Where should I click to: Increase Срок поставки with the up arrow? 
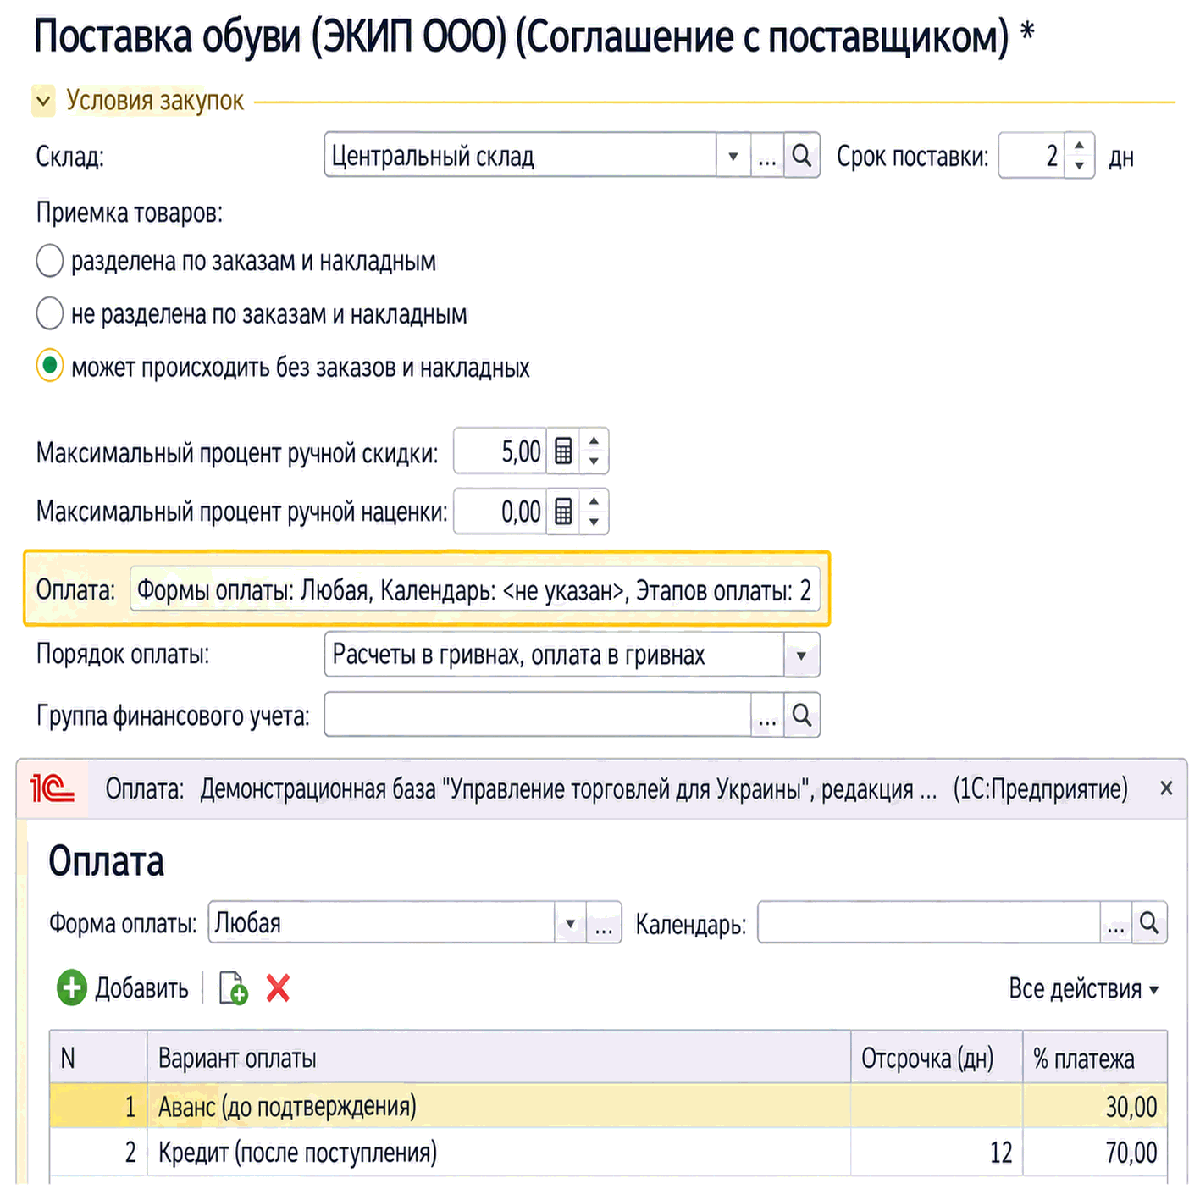click(1079, 146)
